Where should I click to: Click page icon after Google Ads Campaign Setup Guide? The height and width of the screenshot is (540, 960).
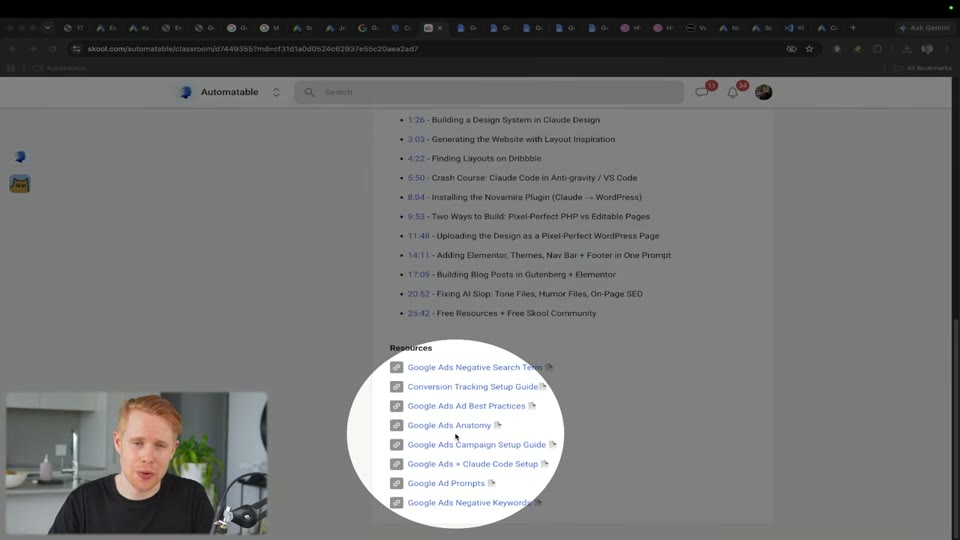pos(552,444)
